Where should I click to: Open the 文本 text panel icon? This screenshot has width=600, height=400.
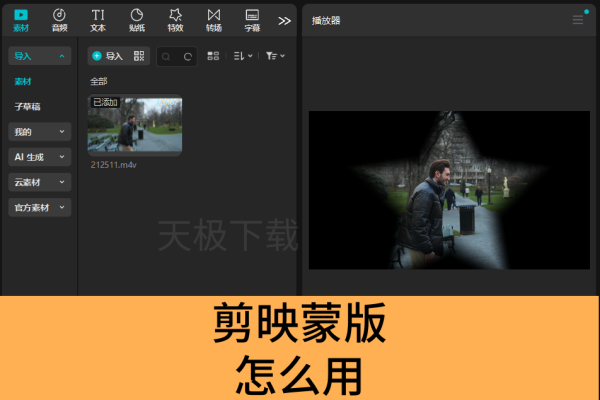click(x=98, y=21)
